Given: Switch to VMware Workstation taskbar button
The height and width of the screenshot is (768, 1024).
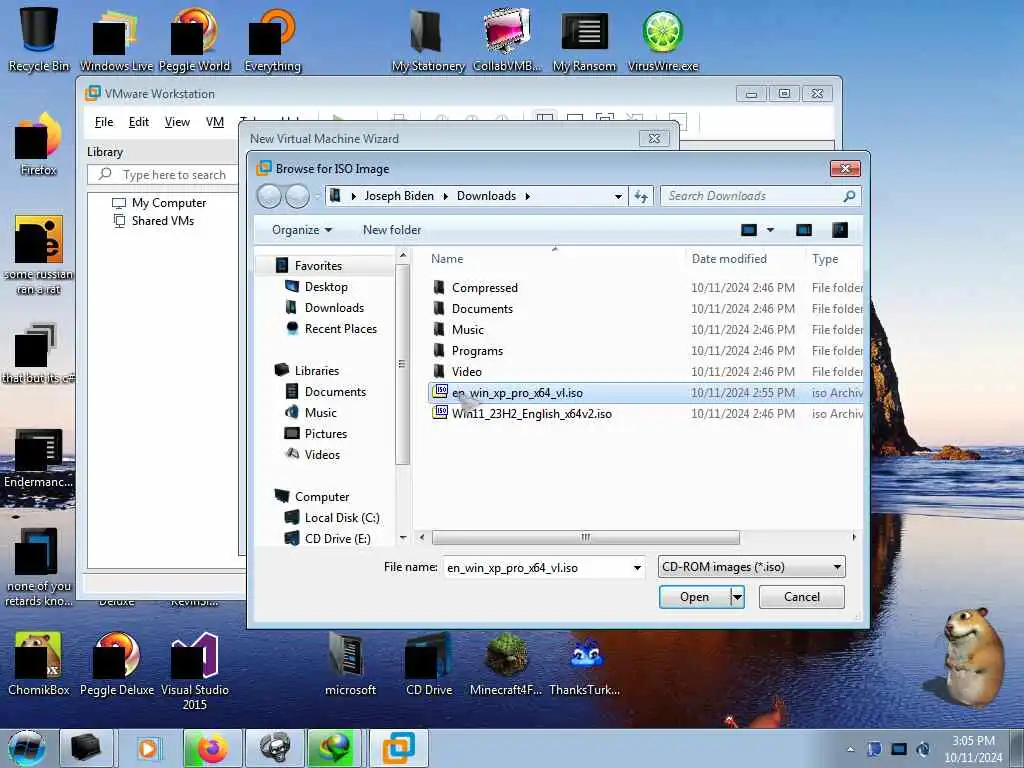Looking at the screenshot, I should tap(399, 748).
